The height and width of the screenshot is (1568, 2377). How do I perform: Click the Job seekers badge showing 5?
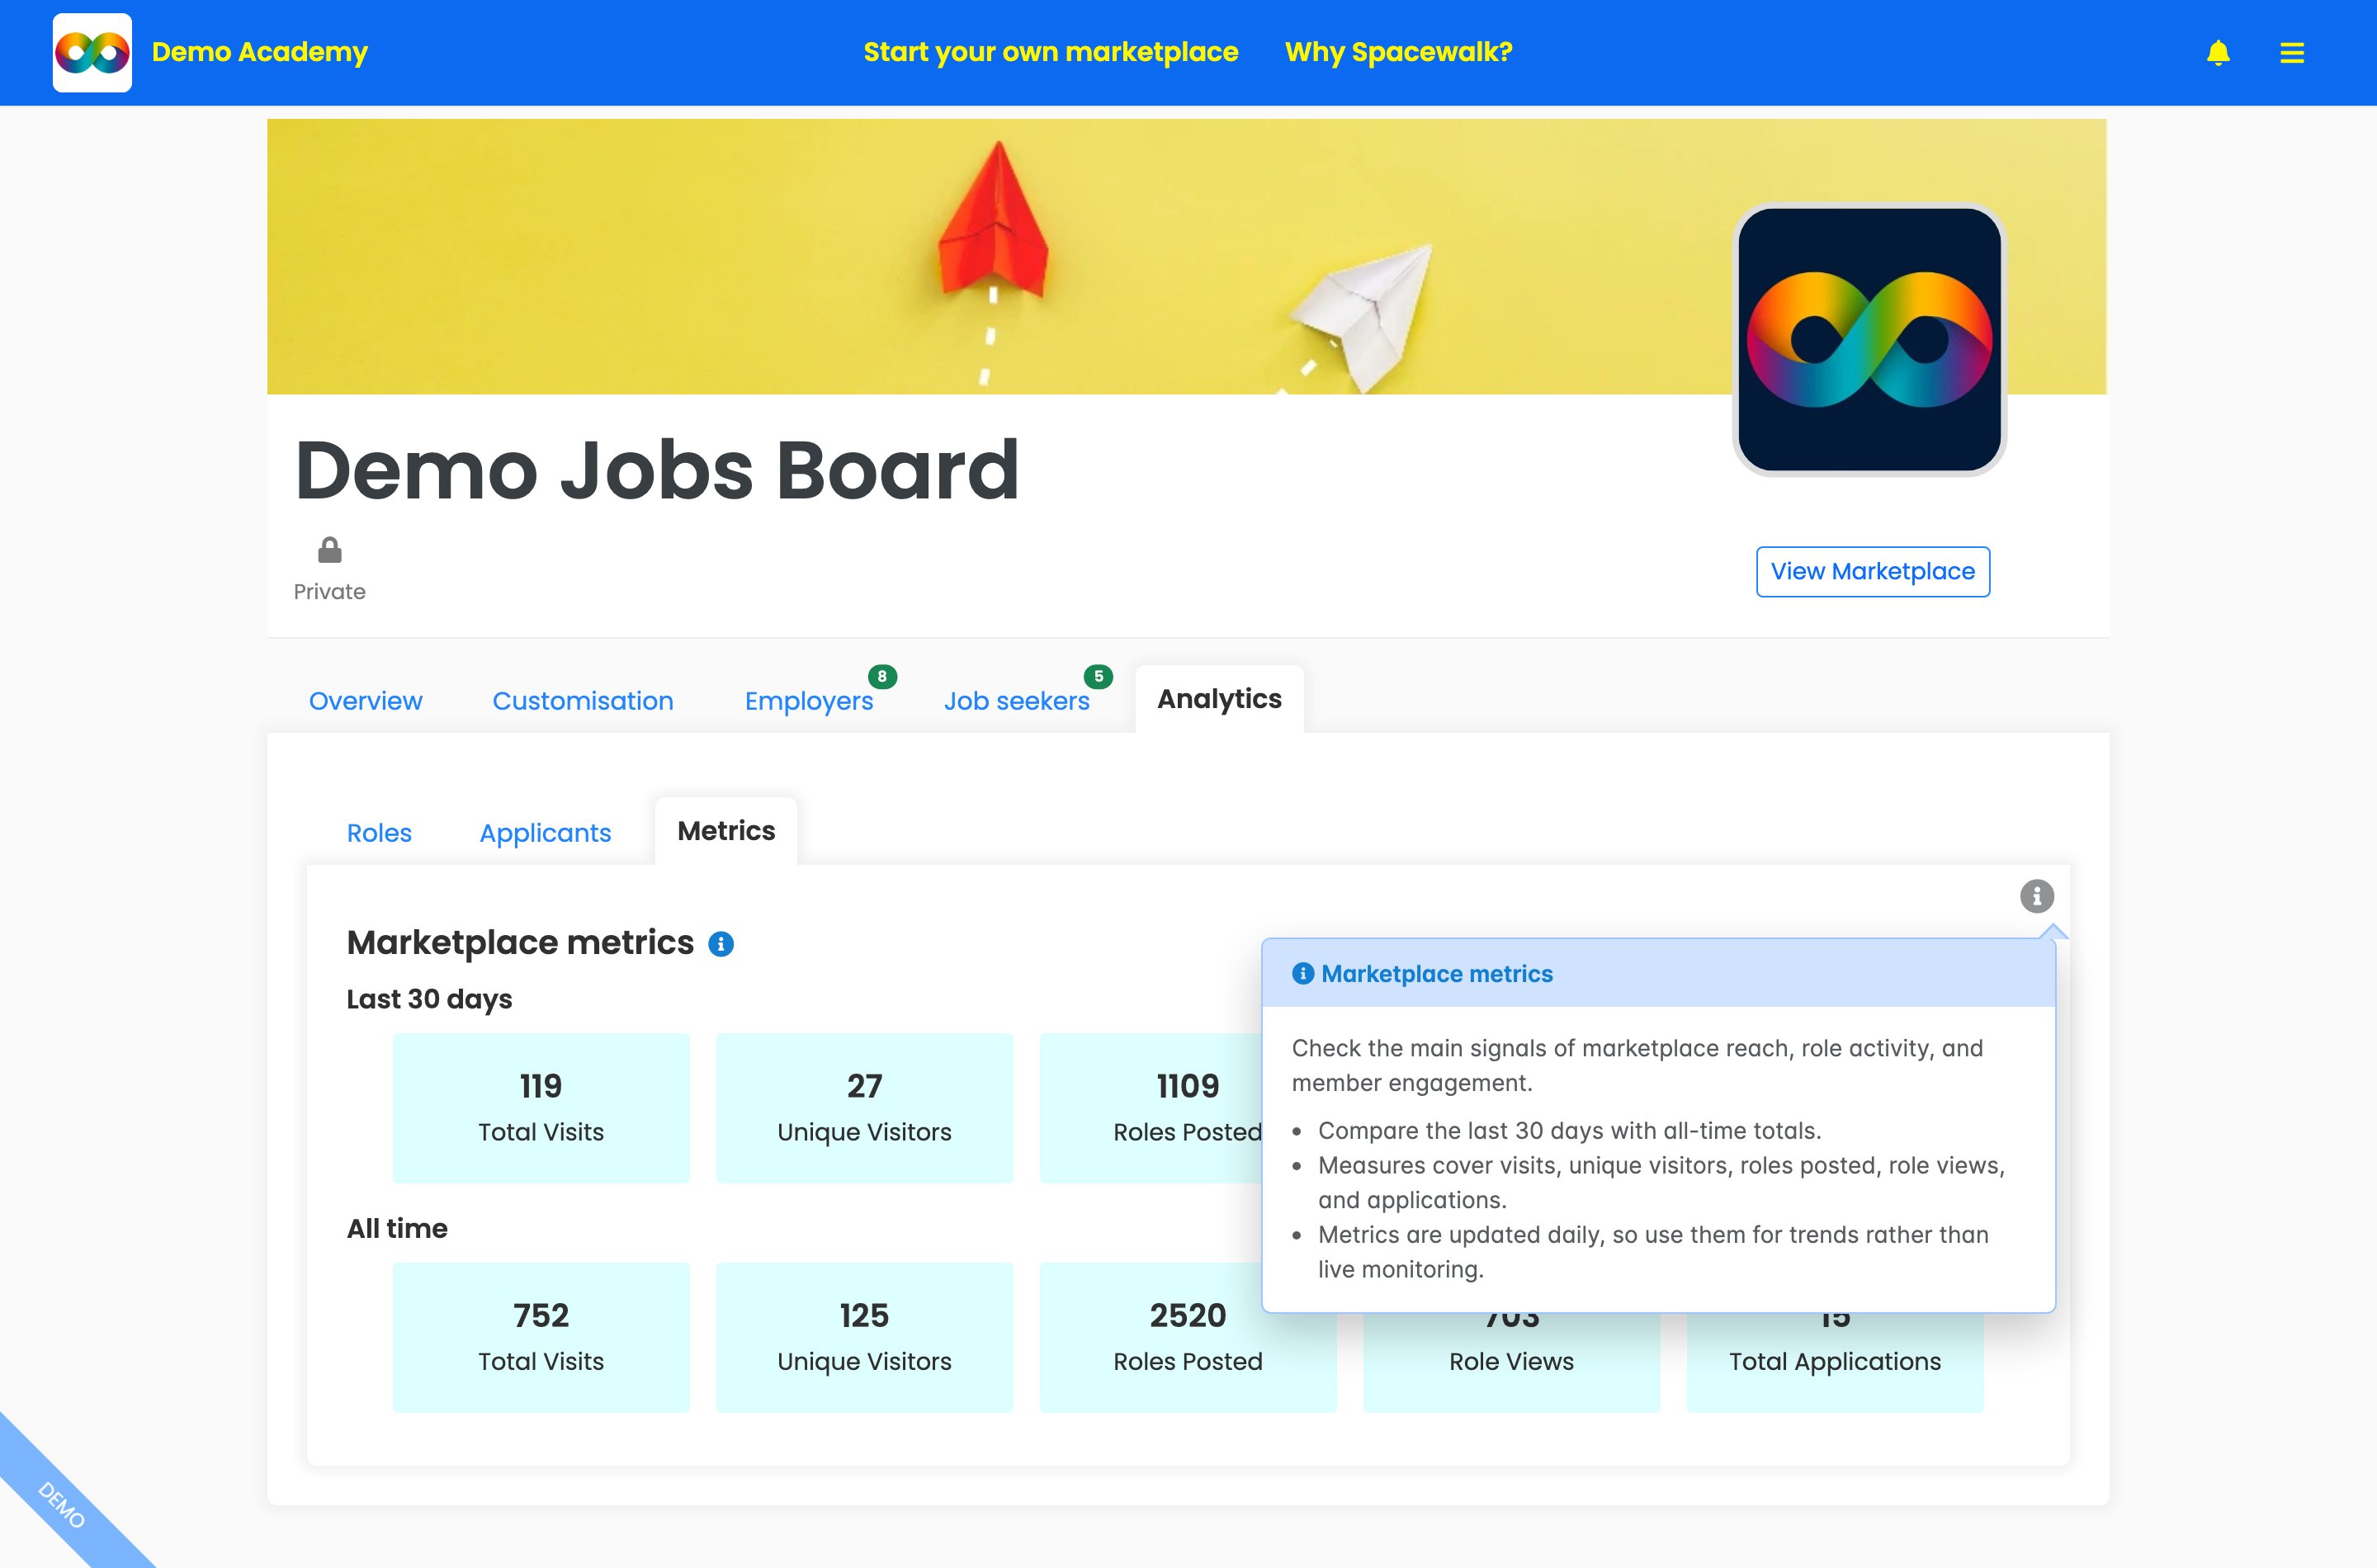[1098, 677]
